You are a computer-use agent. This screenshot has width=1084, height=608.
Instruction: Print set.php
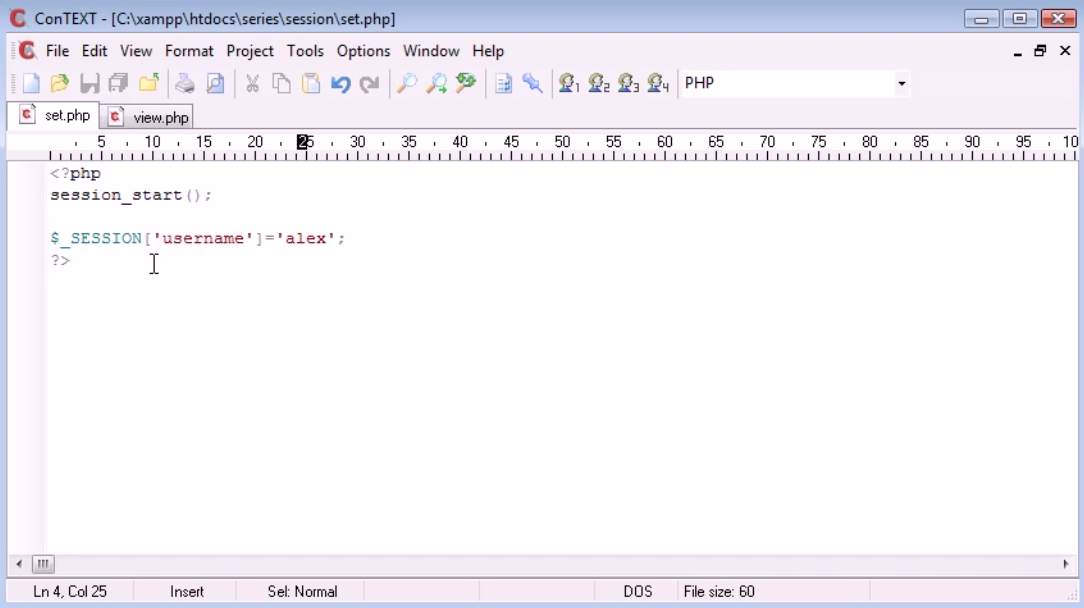click(184, 84)
